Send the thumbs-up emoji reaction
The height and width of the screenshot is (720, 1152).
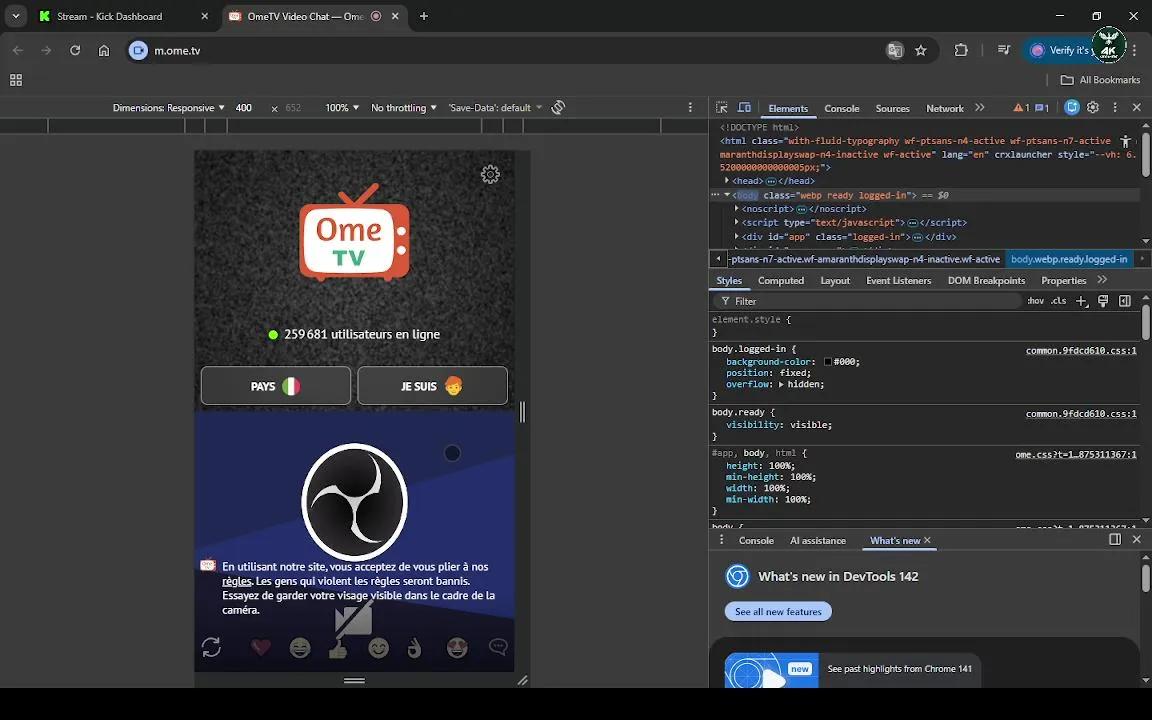pos(338,649)
